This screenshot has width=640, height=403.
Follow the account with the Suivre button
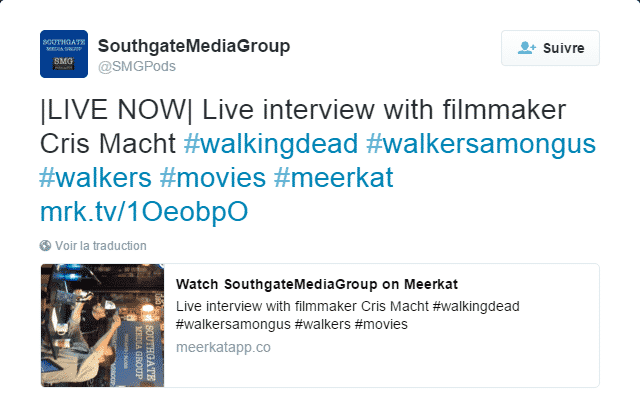[x=550, y=48]
